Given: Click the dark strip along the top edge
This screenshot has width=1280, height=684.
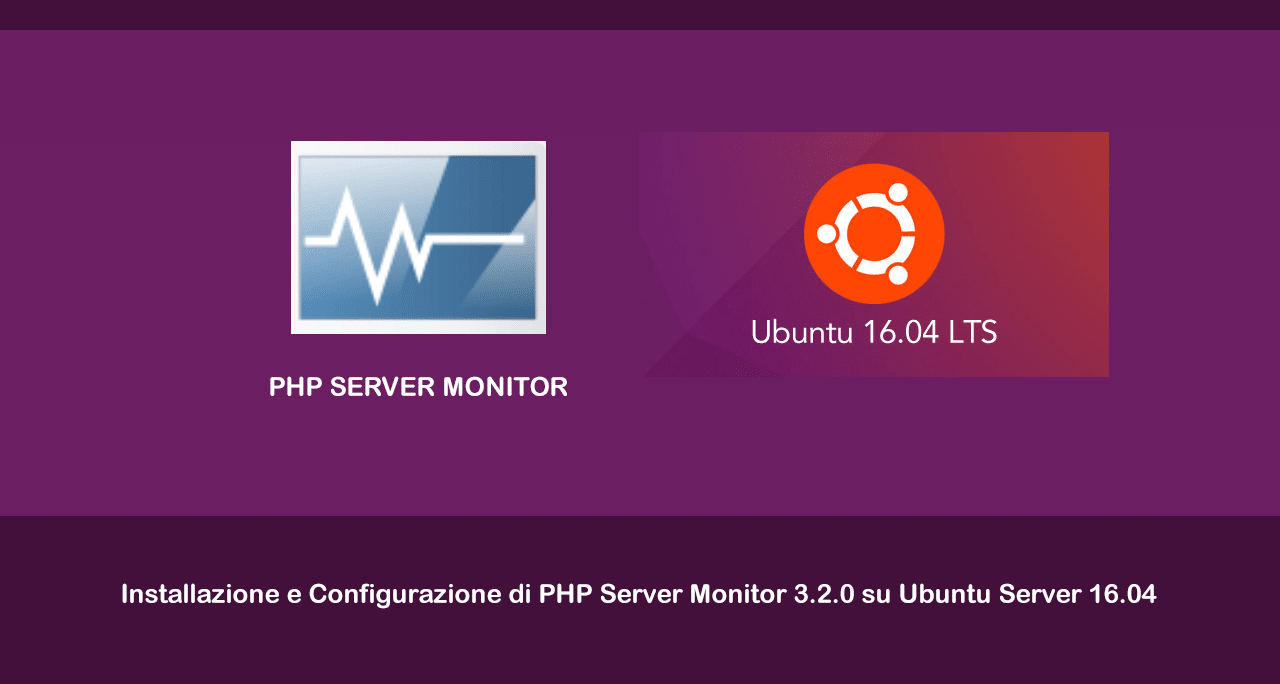Looking at the screenshot, I should [x=640, y=14].
